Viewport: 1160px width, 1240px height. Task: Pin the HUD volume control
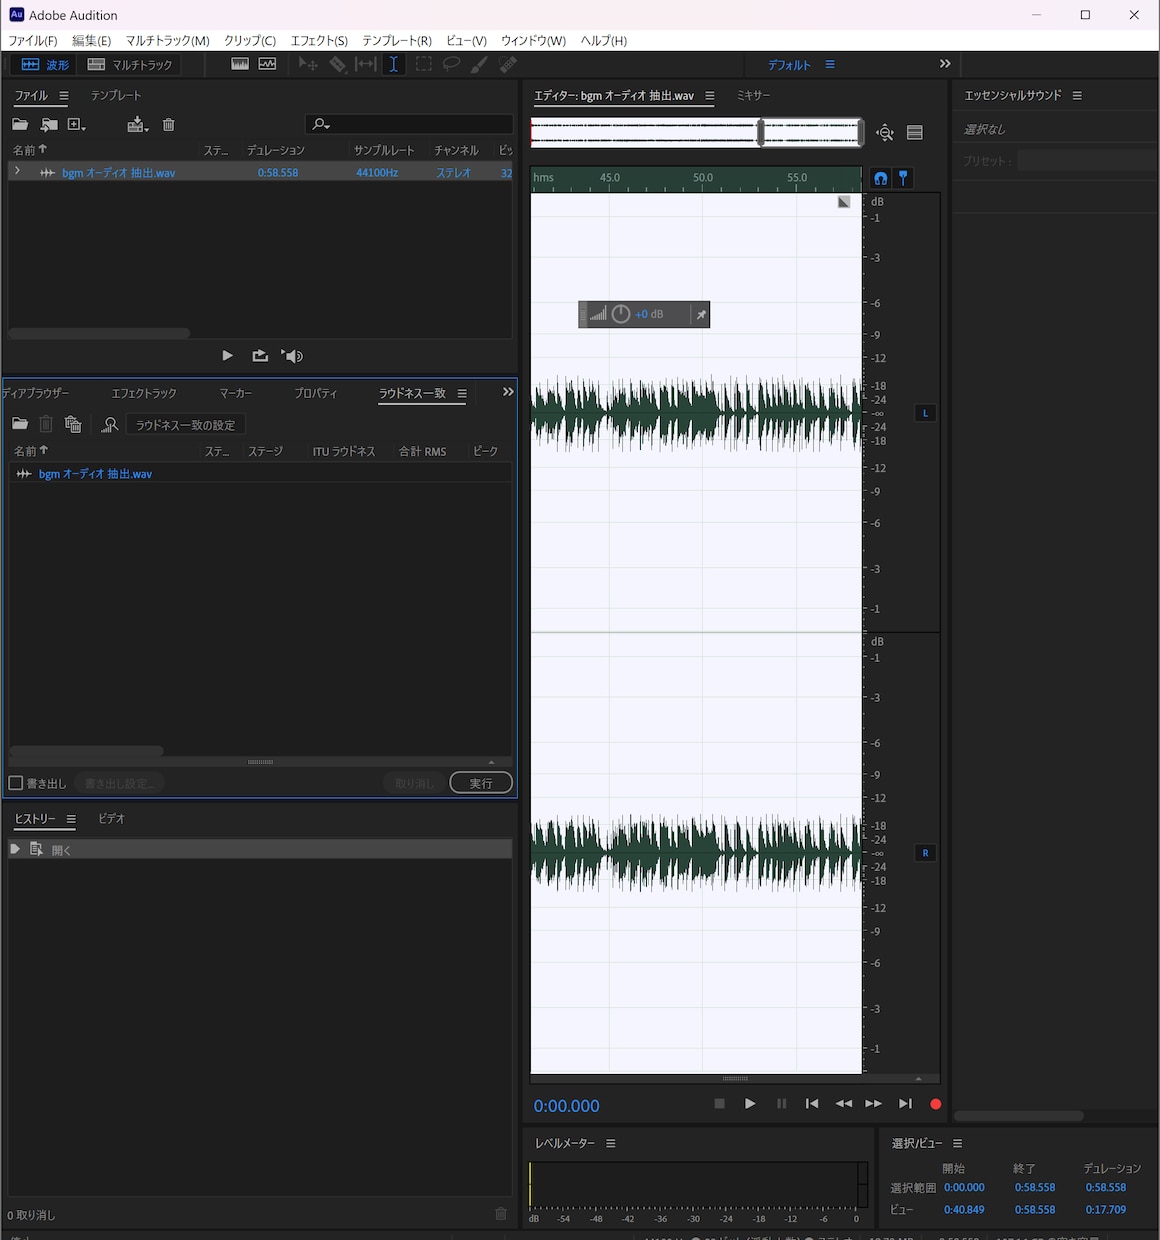[x=701, y=315]
